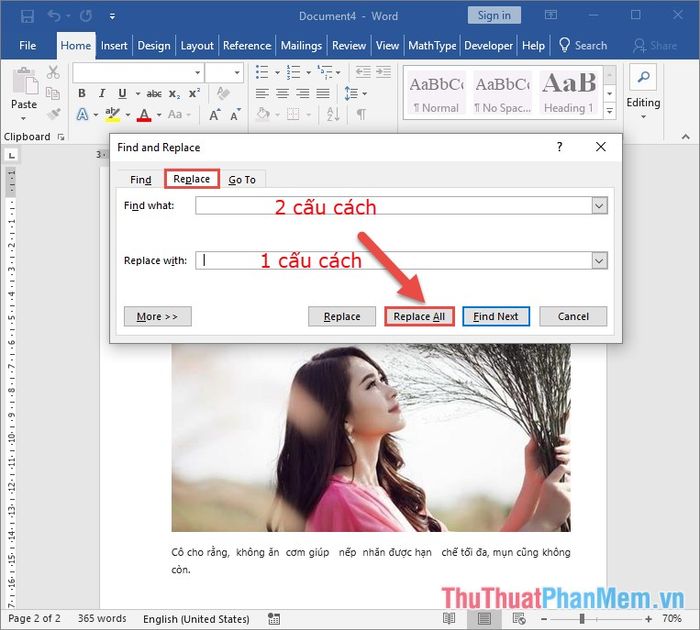Screen dimensions: 700x630
Task: Click the Paste icon in Clipboard
Action: click(x=24, y=90)
